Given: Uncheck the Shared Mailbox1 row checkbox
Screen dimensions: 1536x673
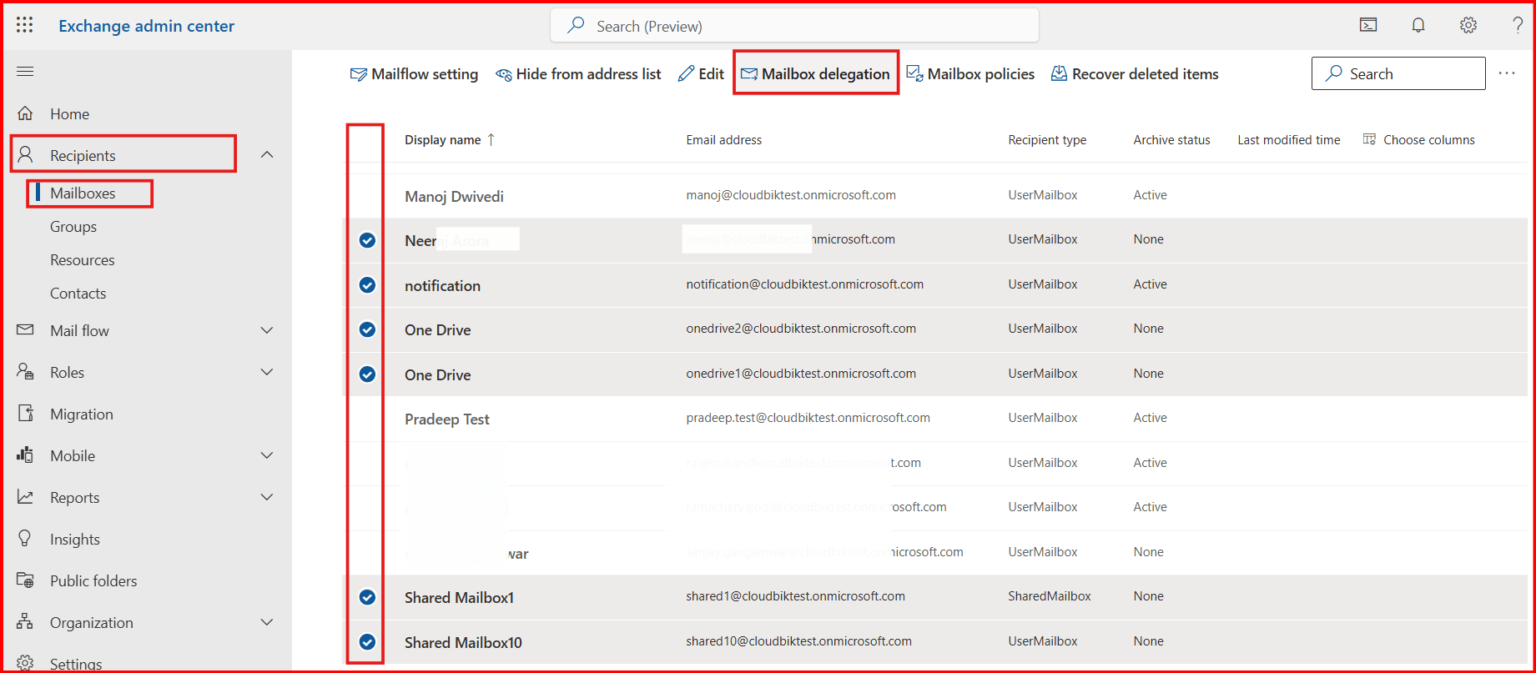Looking at the screenshot, I should 367,597.
